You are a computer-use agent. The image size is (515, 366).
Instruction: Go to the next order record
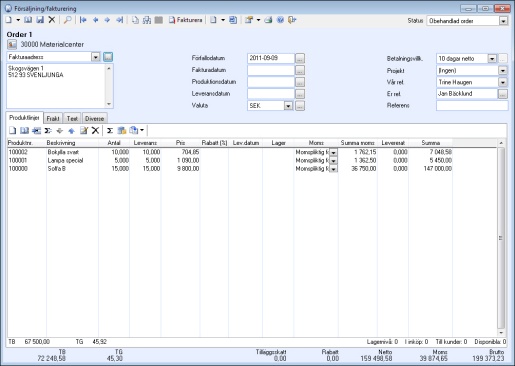tap(107, 20)
